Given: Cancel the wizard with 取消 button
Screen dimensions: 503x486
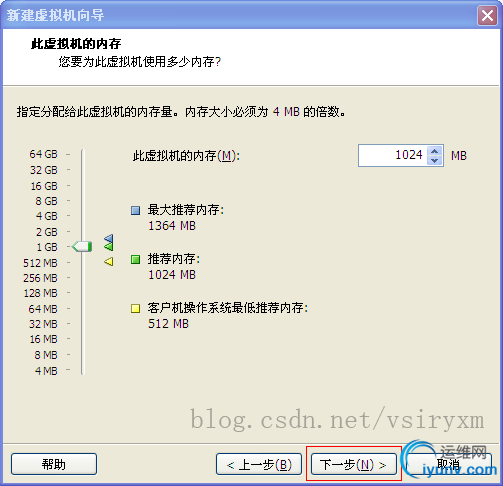Looking at the screenshot, I should [448, 464].
